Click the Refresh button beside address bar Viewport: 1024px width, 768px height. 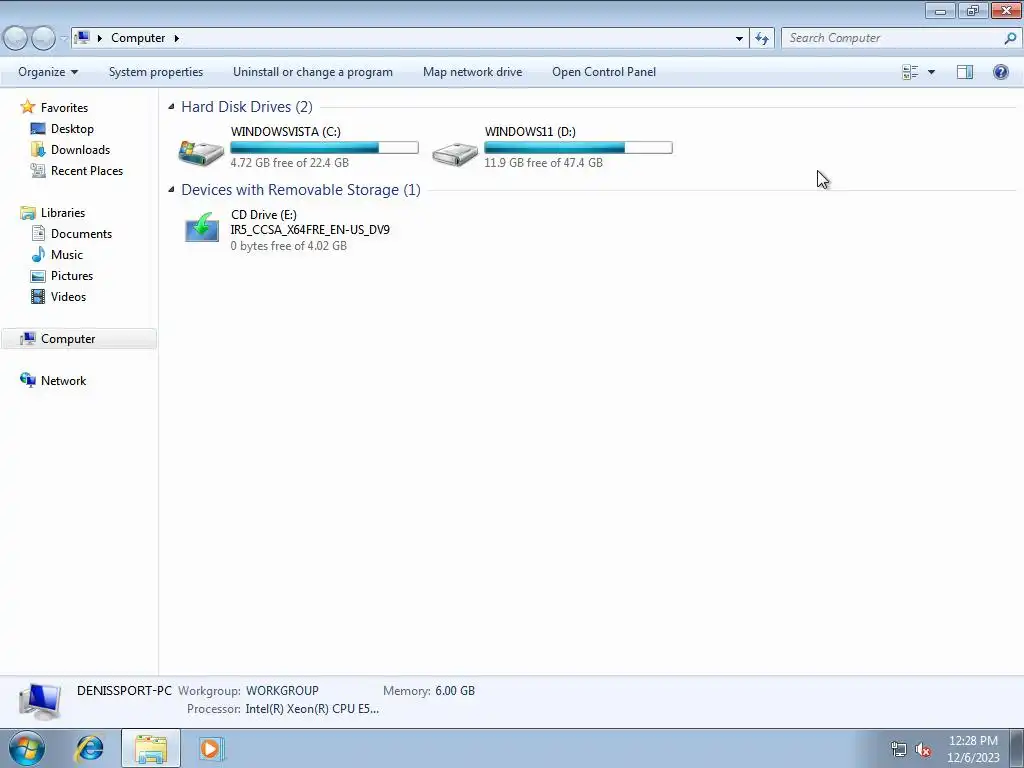(x=762, y=39)
